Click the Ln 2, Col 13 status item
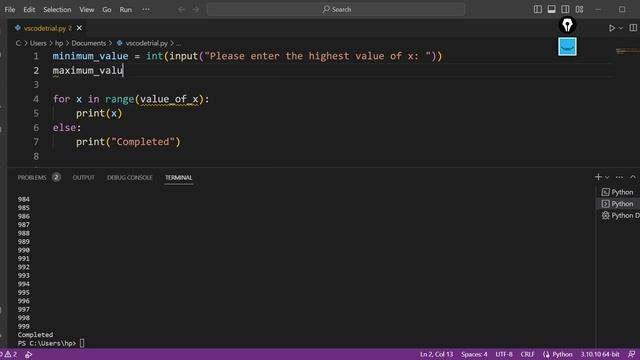The width and height of the screenshot is (640, 360). pyautogui.click(x=436, y=354)
